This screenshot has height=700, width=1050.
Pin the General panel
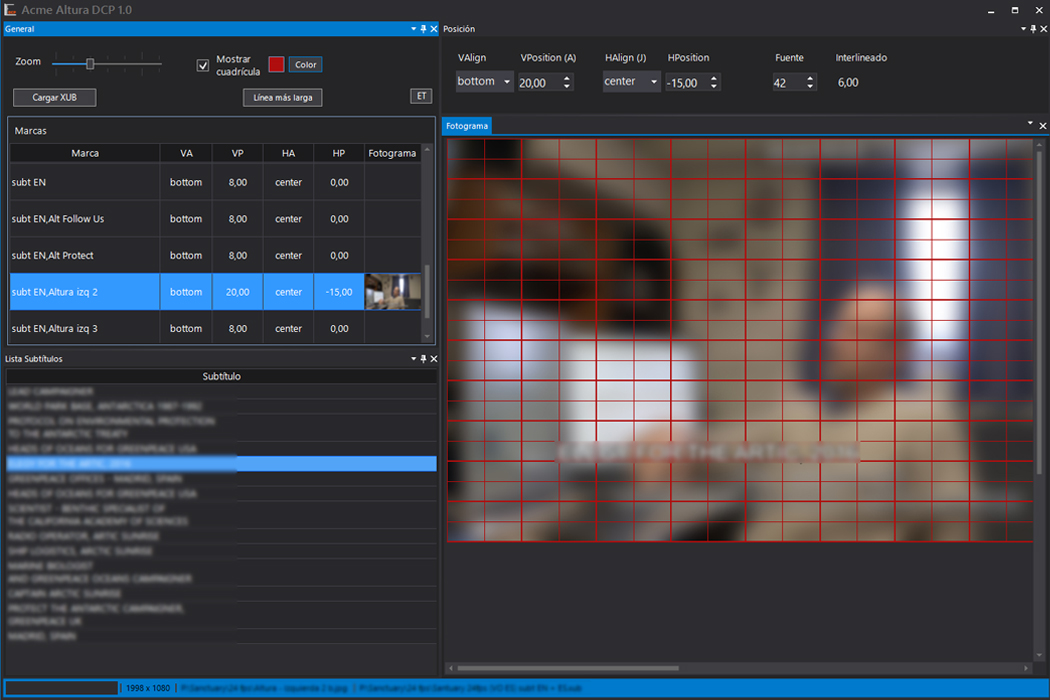(423, 30)
